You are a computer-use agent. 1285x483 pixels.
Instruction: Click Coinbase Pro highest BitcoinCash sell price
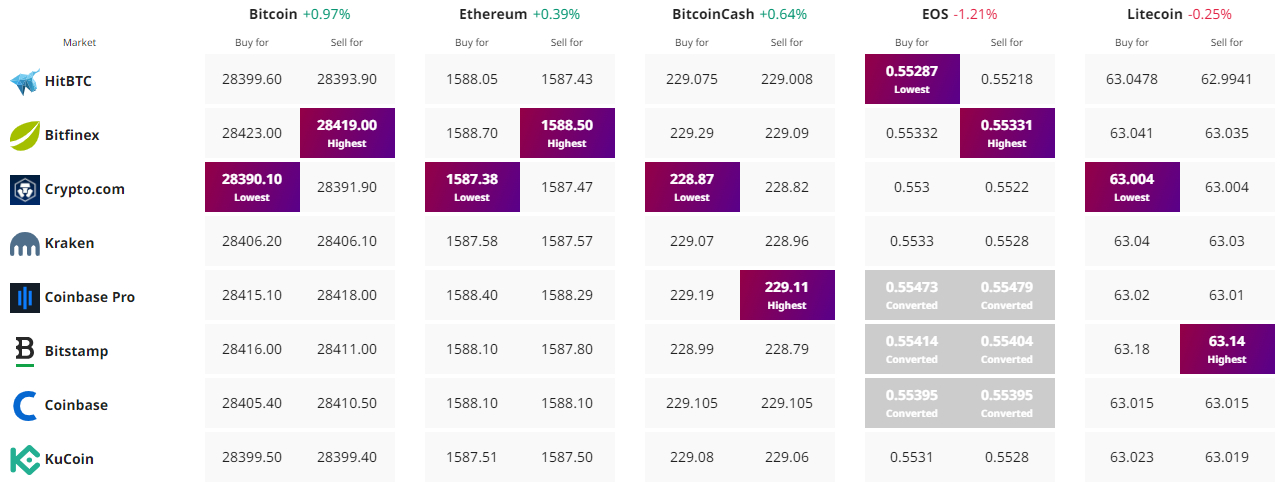coord(787,294)
